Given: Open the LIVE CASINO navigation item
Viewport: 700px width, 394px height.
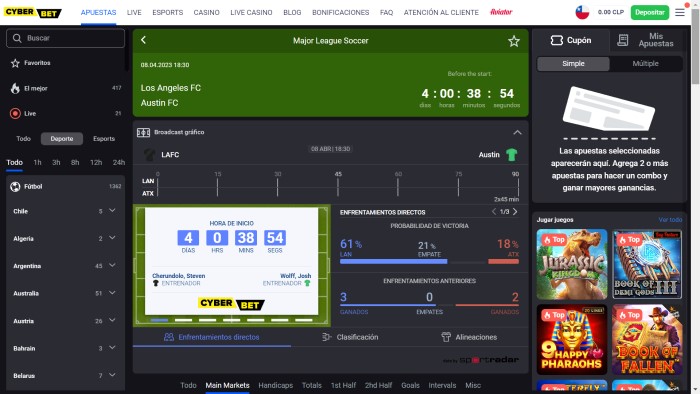Looking at the screenshot, I should click(x=251, y=12).
